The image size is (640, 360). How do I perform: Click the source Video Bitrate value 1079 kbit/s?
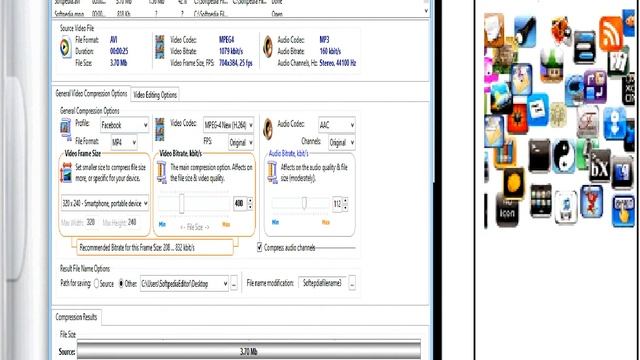coord(231,51)
